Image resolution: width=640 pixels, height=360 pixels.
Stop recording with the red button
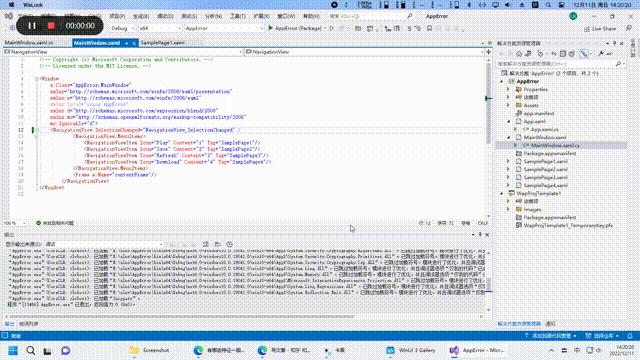pos(51,26)
